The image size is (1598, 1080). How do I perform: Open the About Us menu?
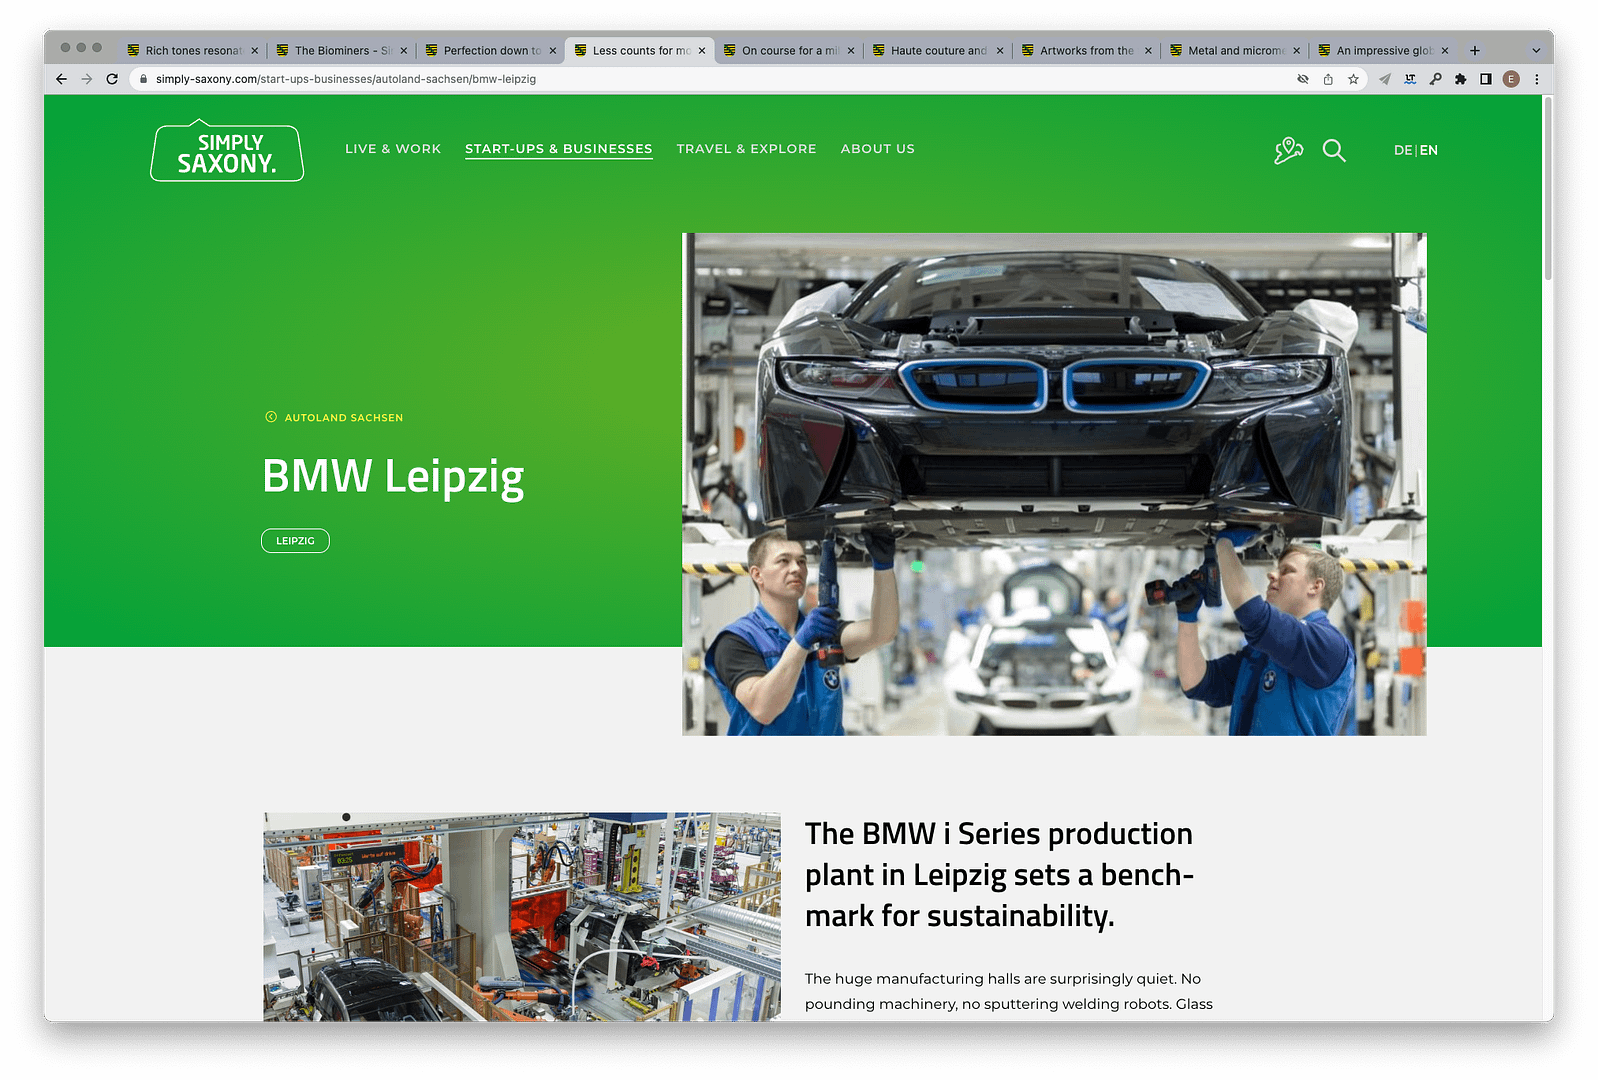(877, 149)
